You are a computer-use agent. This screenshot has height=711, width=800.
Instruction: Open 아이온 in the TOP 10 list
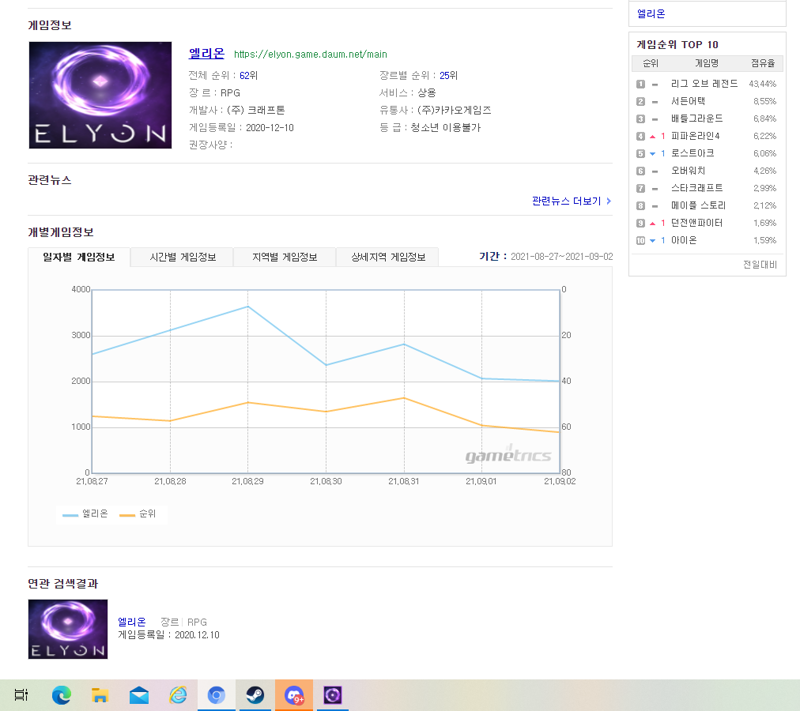(684, 240)
